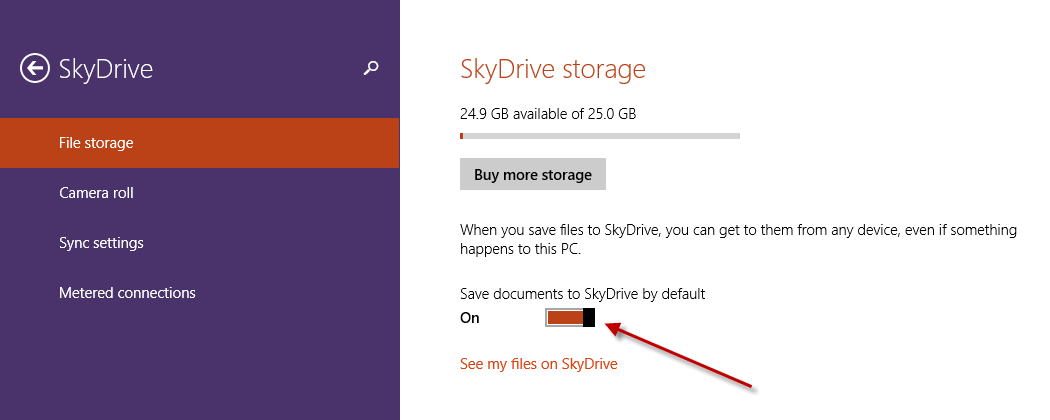Switch to Sync settings
The height and width of the screenshot is (420, 1050).
200,242
